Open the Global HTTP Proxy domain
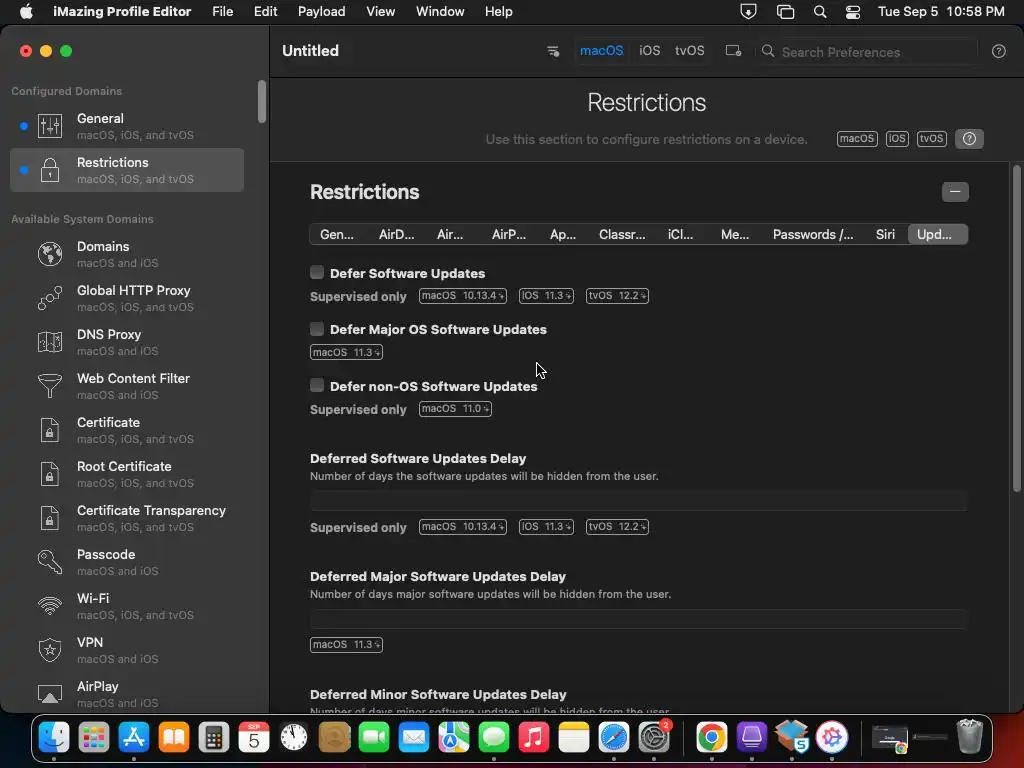The image size is (1024, 768). click(x=127, y=298)
